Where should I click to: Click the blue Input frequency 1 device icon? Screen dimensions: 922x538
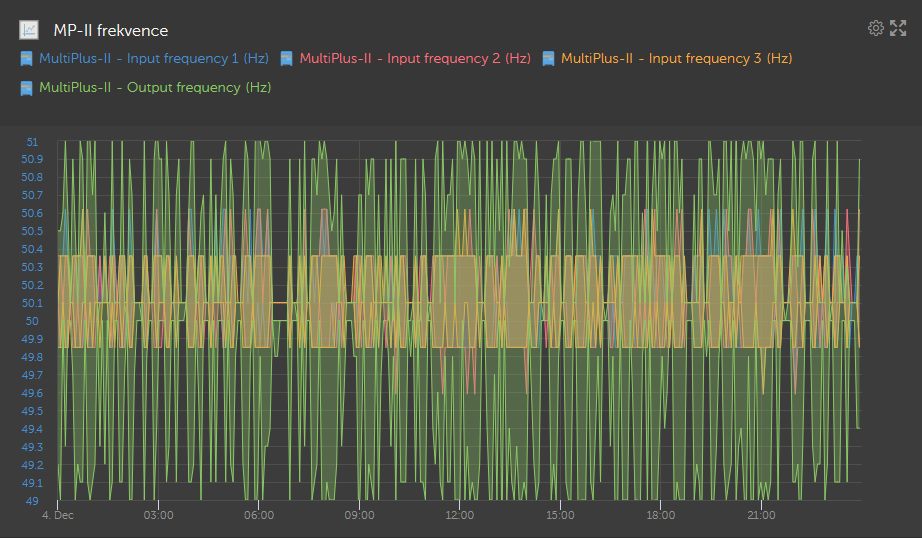click(x=27, y=59)
